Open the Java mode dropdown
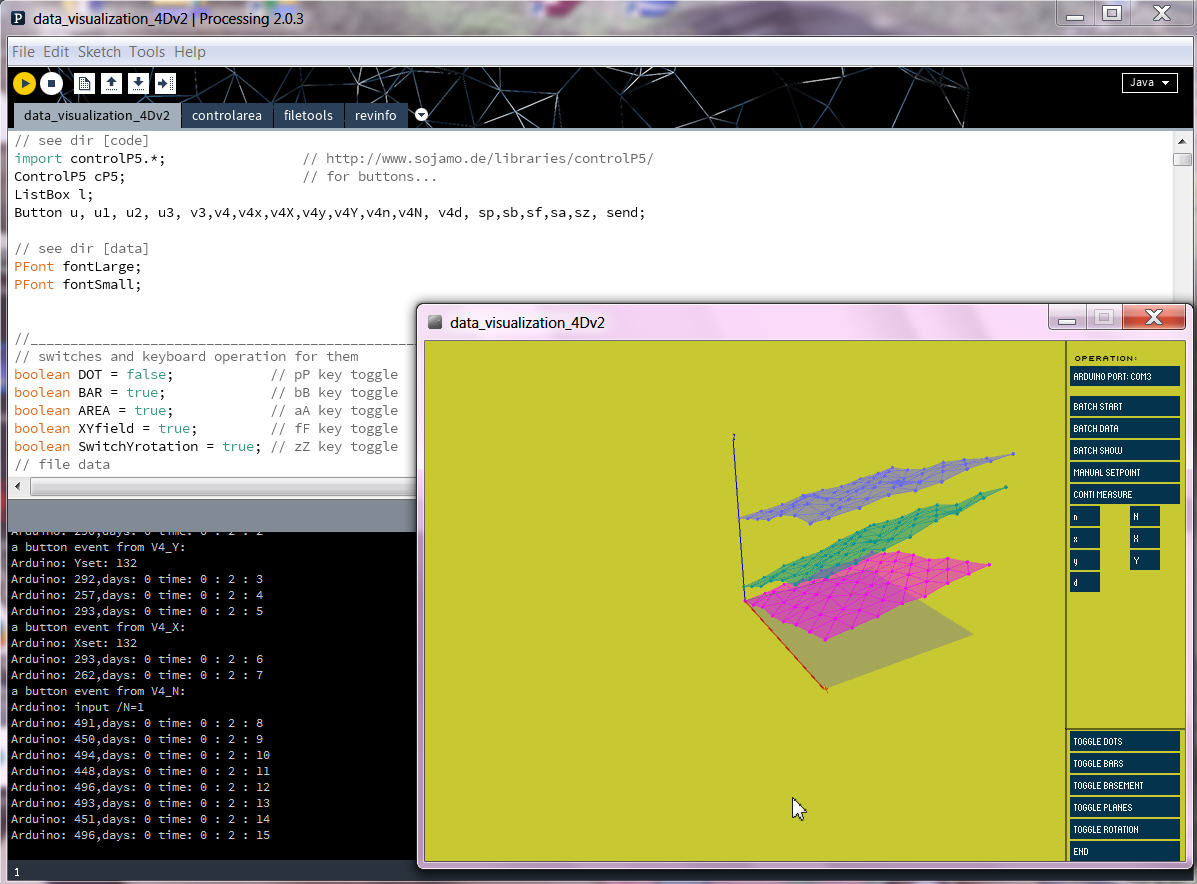This screenshot has width=1197, height=884. [1151, 83]
